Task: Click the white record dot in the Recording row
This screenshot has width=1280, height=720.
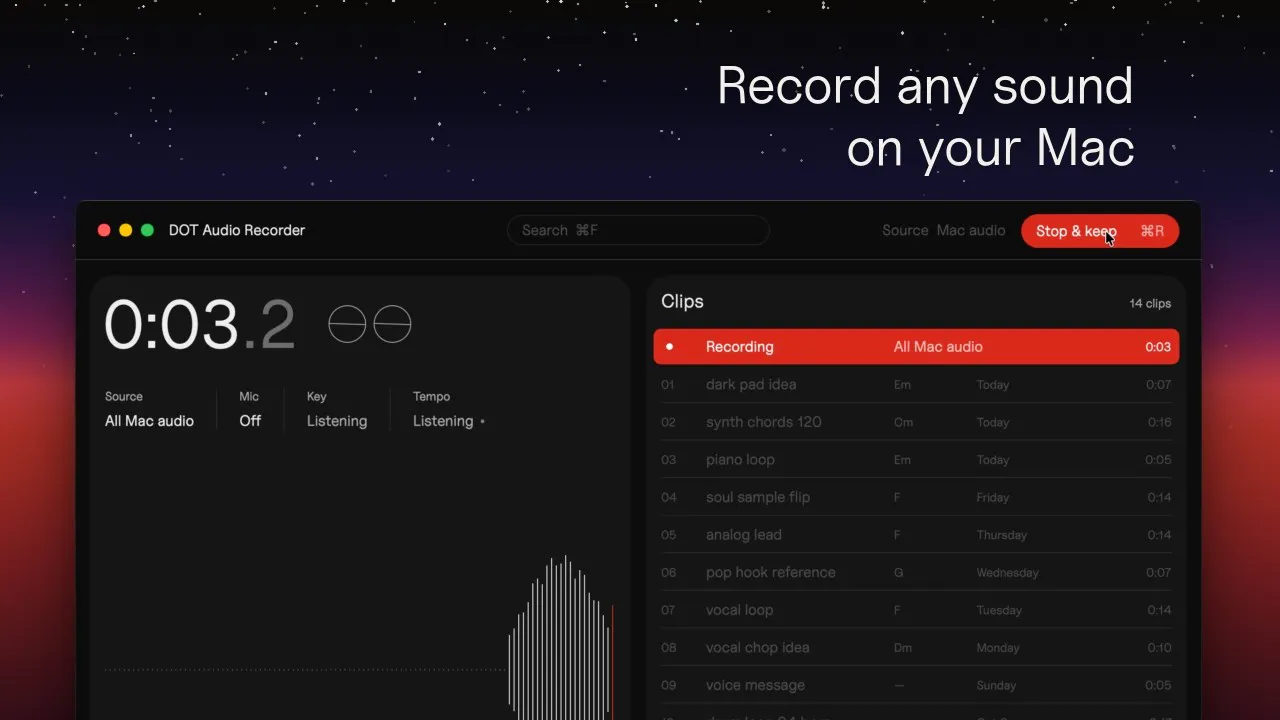Action: pyautogui.click(x=669, y=347)
